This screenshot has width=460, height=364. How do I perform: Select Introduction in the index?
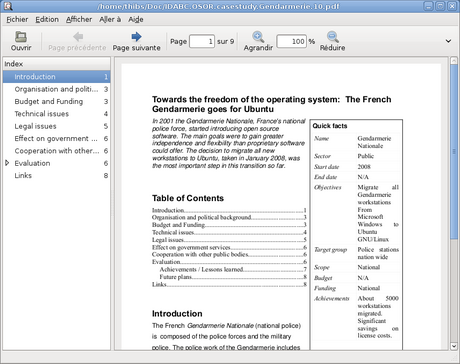tap(57, 77)
